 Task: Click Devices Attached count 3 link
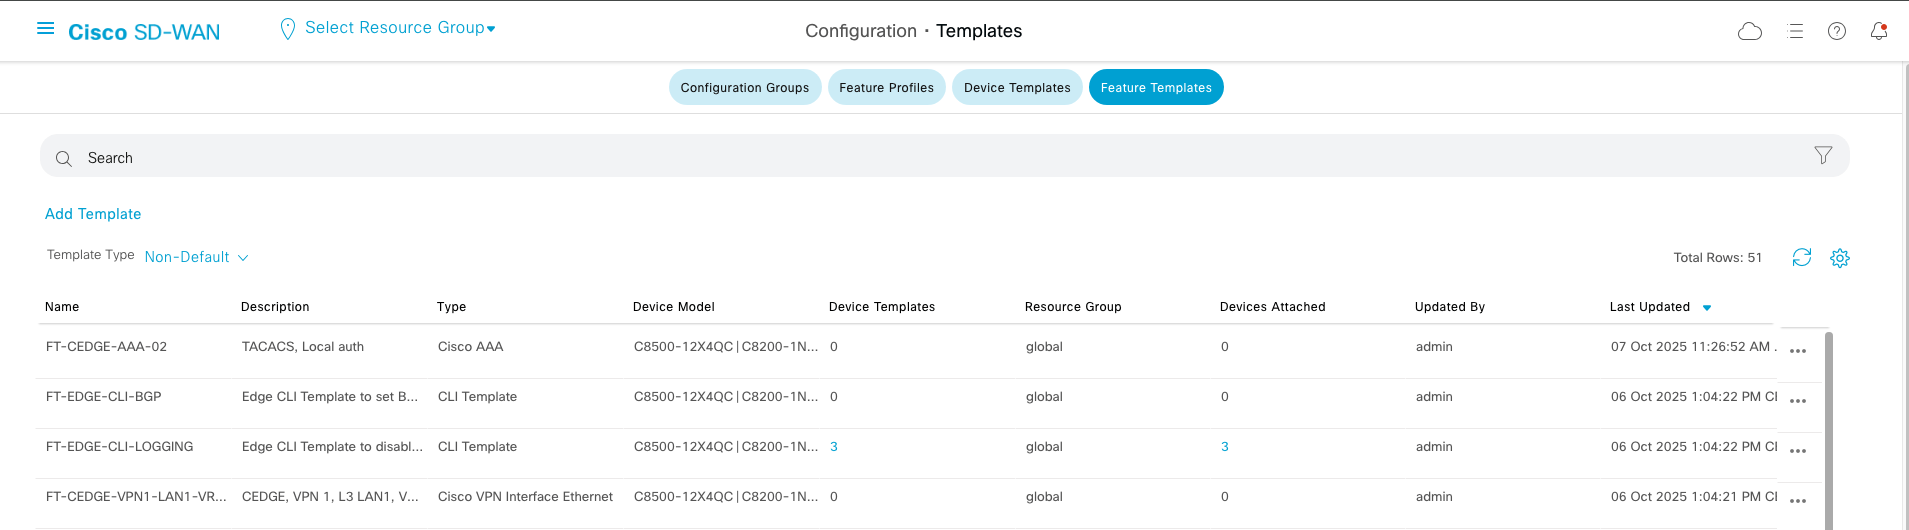(1225, 447)
